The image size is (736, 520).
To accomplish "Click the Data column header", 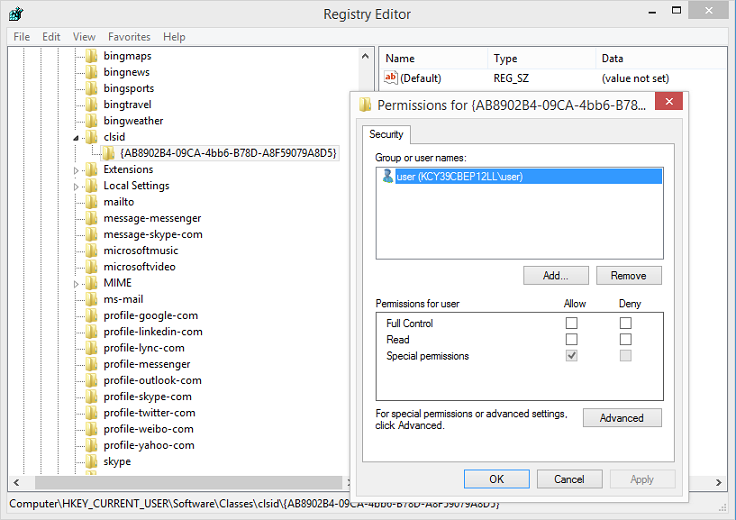I will point(661,58).
